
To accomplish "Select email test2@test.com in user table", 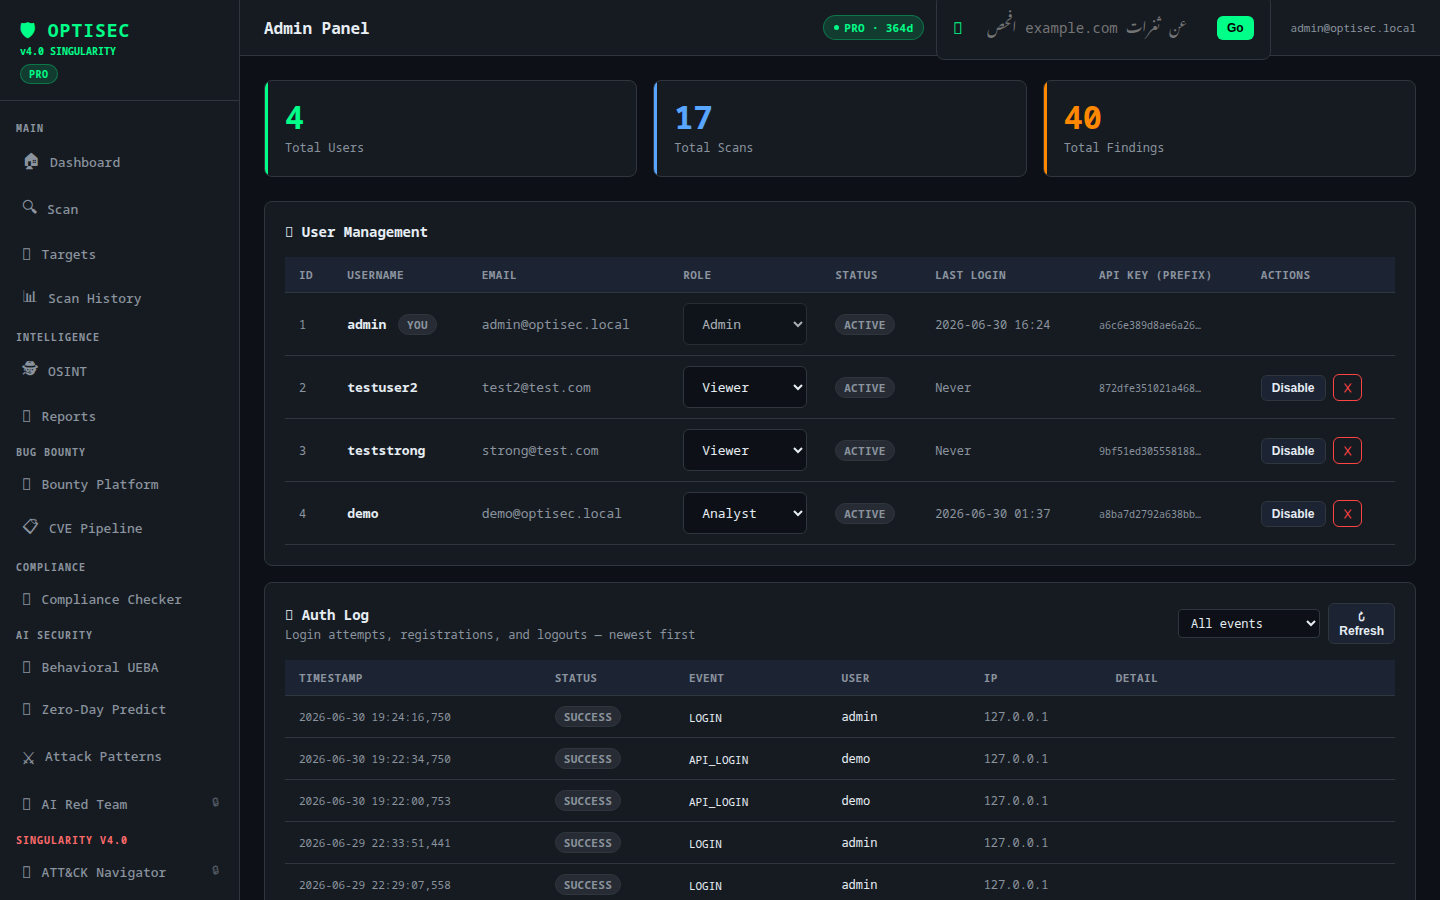I will [536, 388].
